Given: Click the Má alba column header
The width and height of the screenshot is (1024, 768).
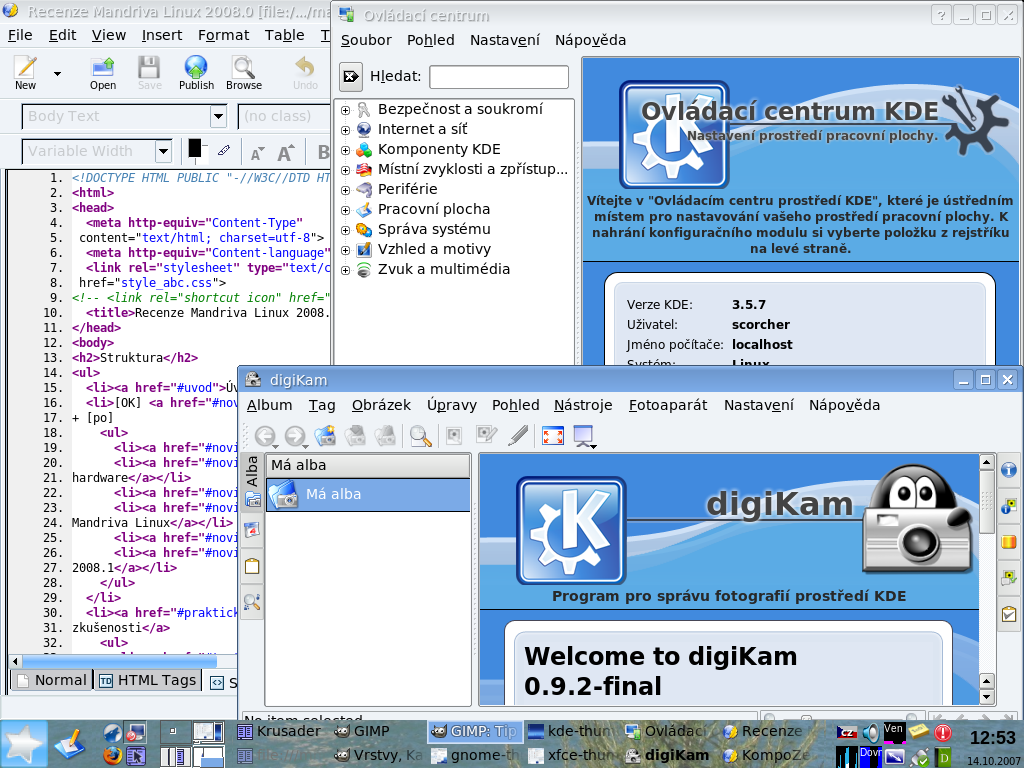Looking at the screenshot, I should click(x=368, y=466).
